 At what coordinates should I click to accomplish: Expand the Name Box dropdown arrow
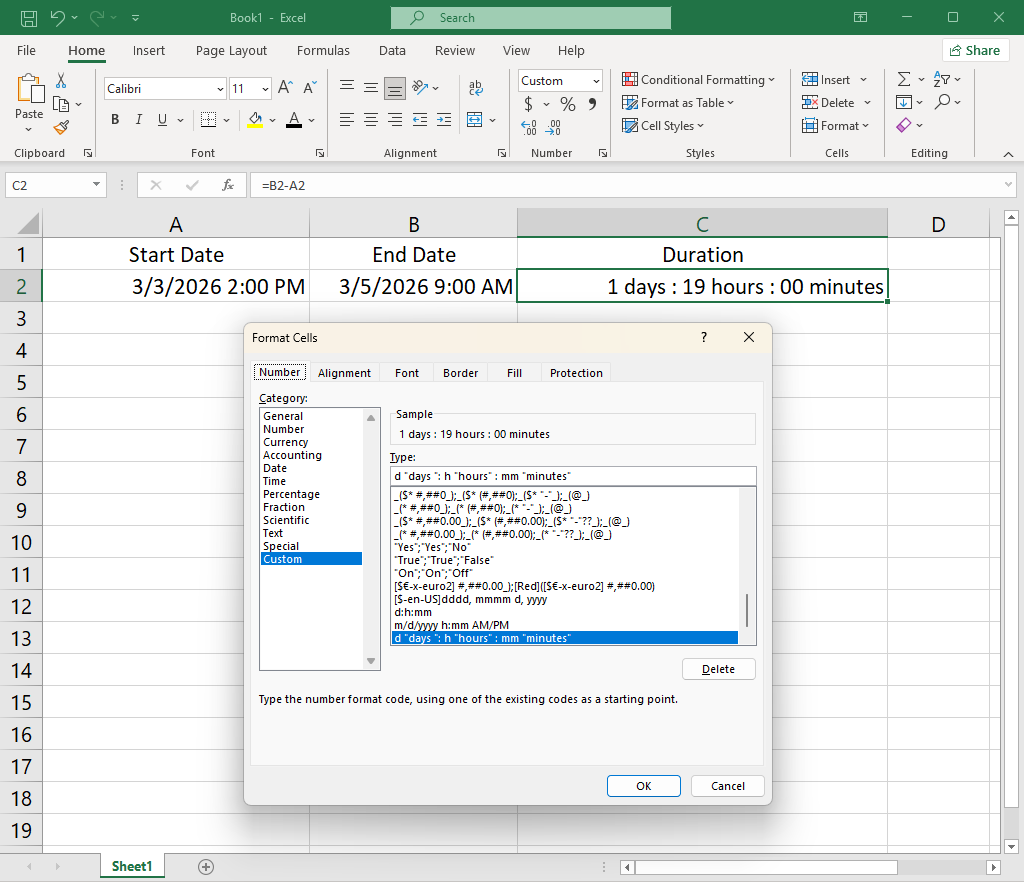(x=96, y=185)
